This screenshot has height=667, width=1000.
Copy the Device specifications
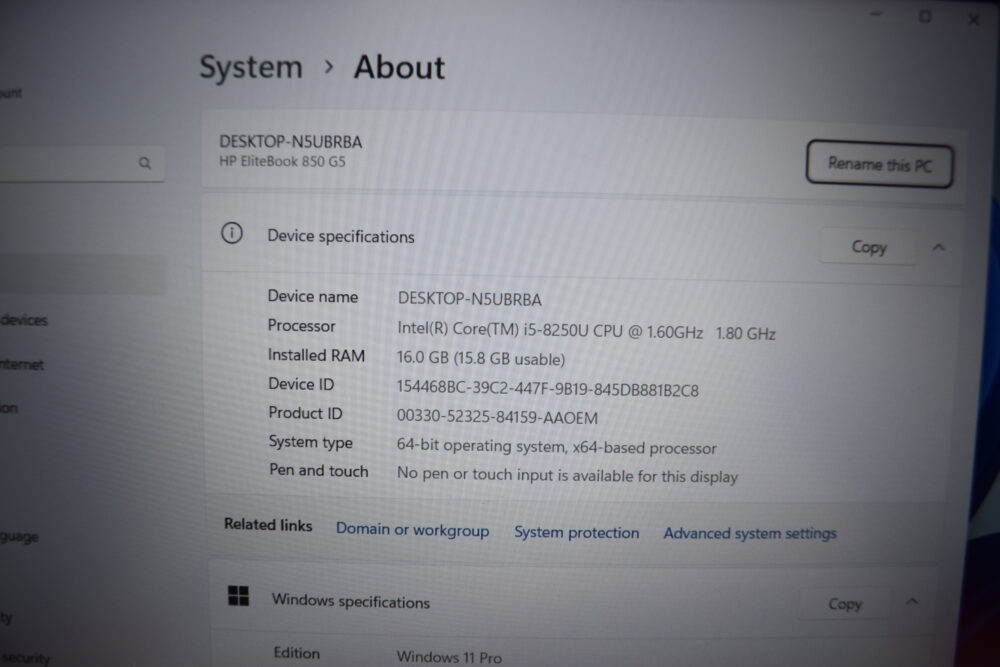[869, 247]
